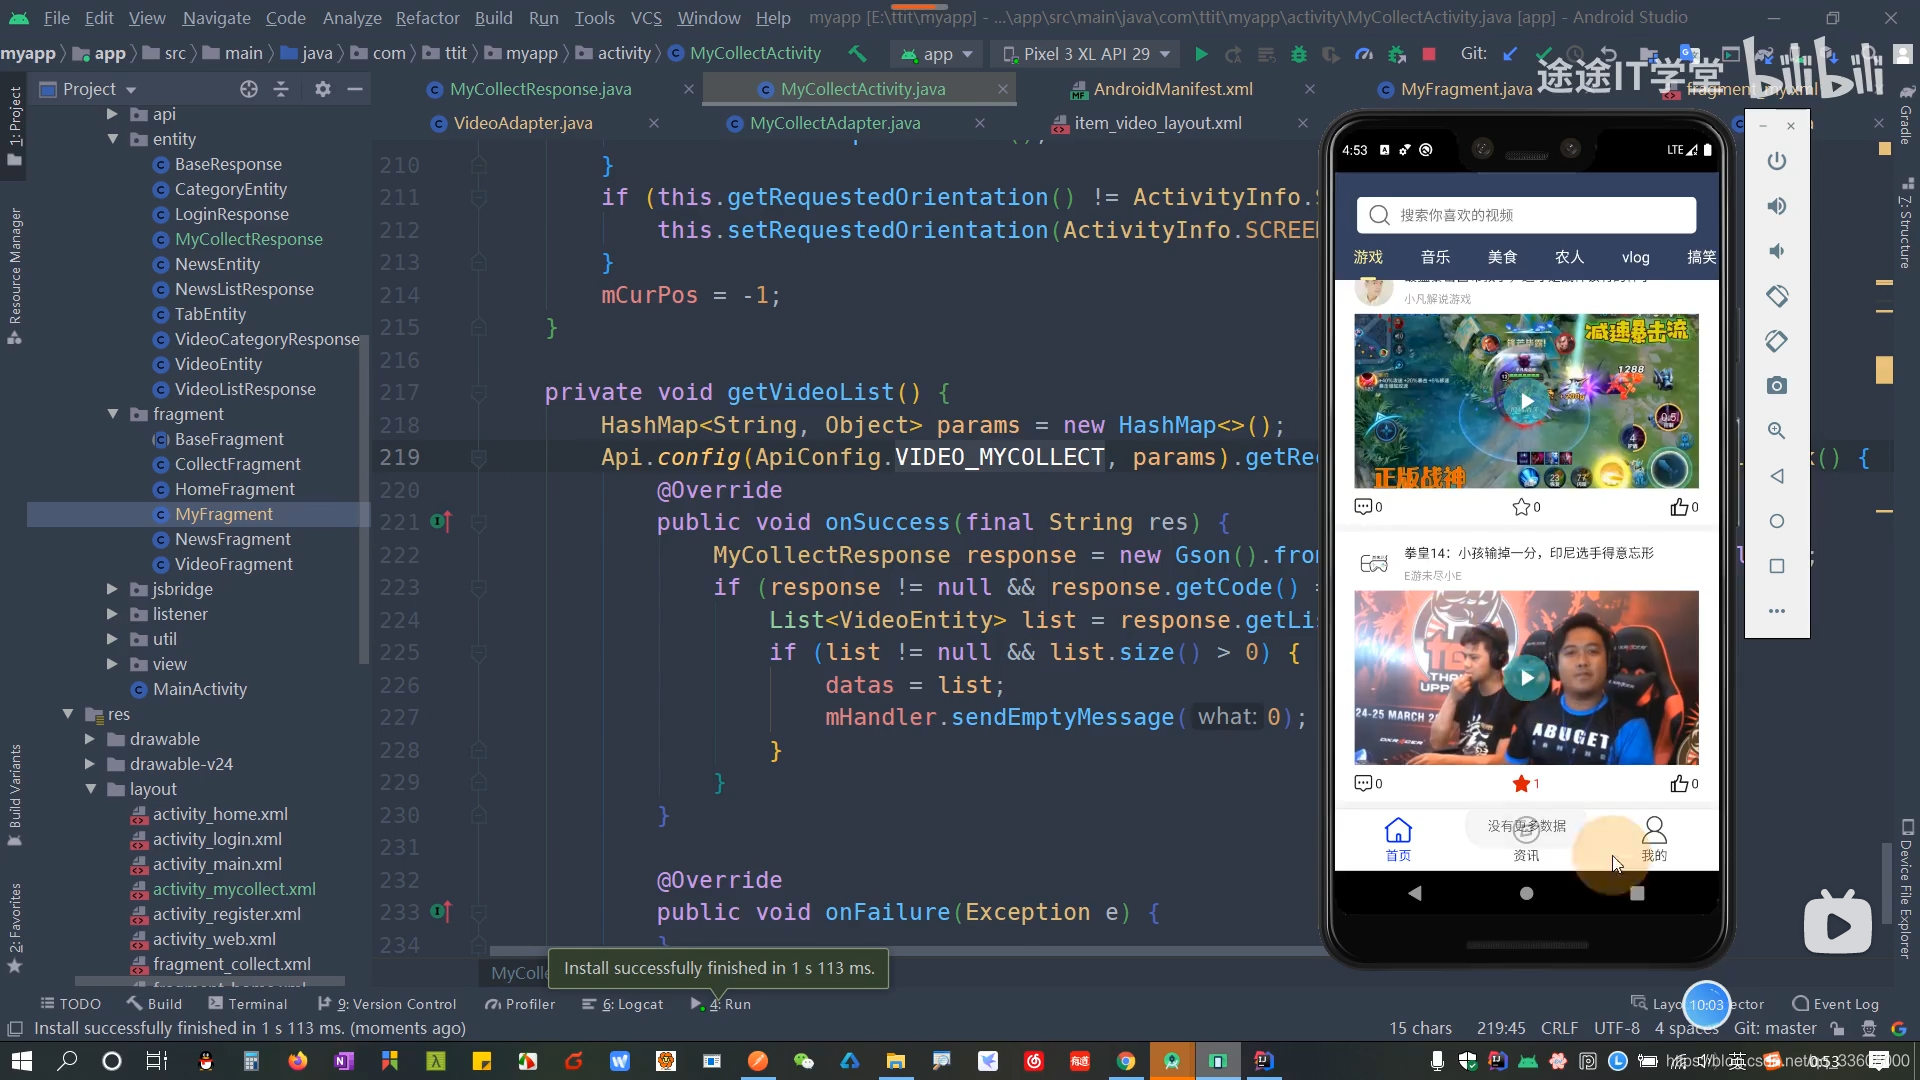Image resolution: width=1920 pixels, height=1080 pixels.
Task: Expand the jsbridge folder
Action: (x=112, y=589)
